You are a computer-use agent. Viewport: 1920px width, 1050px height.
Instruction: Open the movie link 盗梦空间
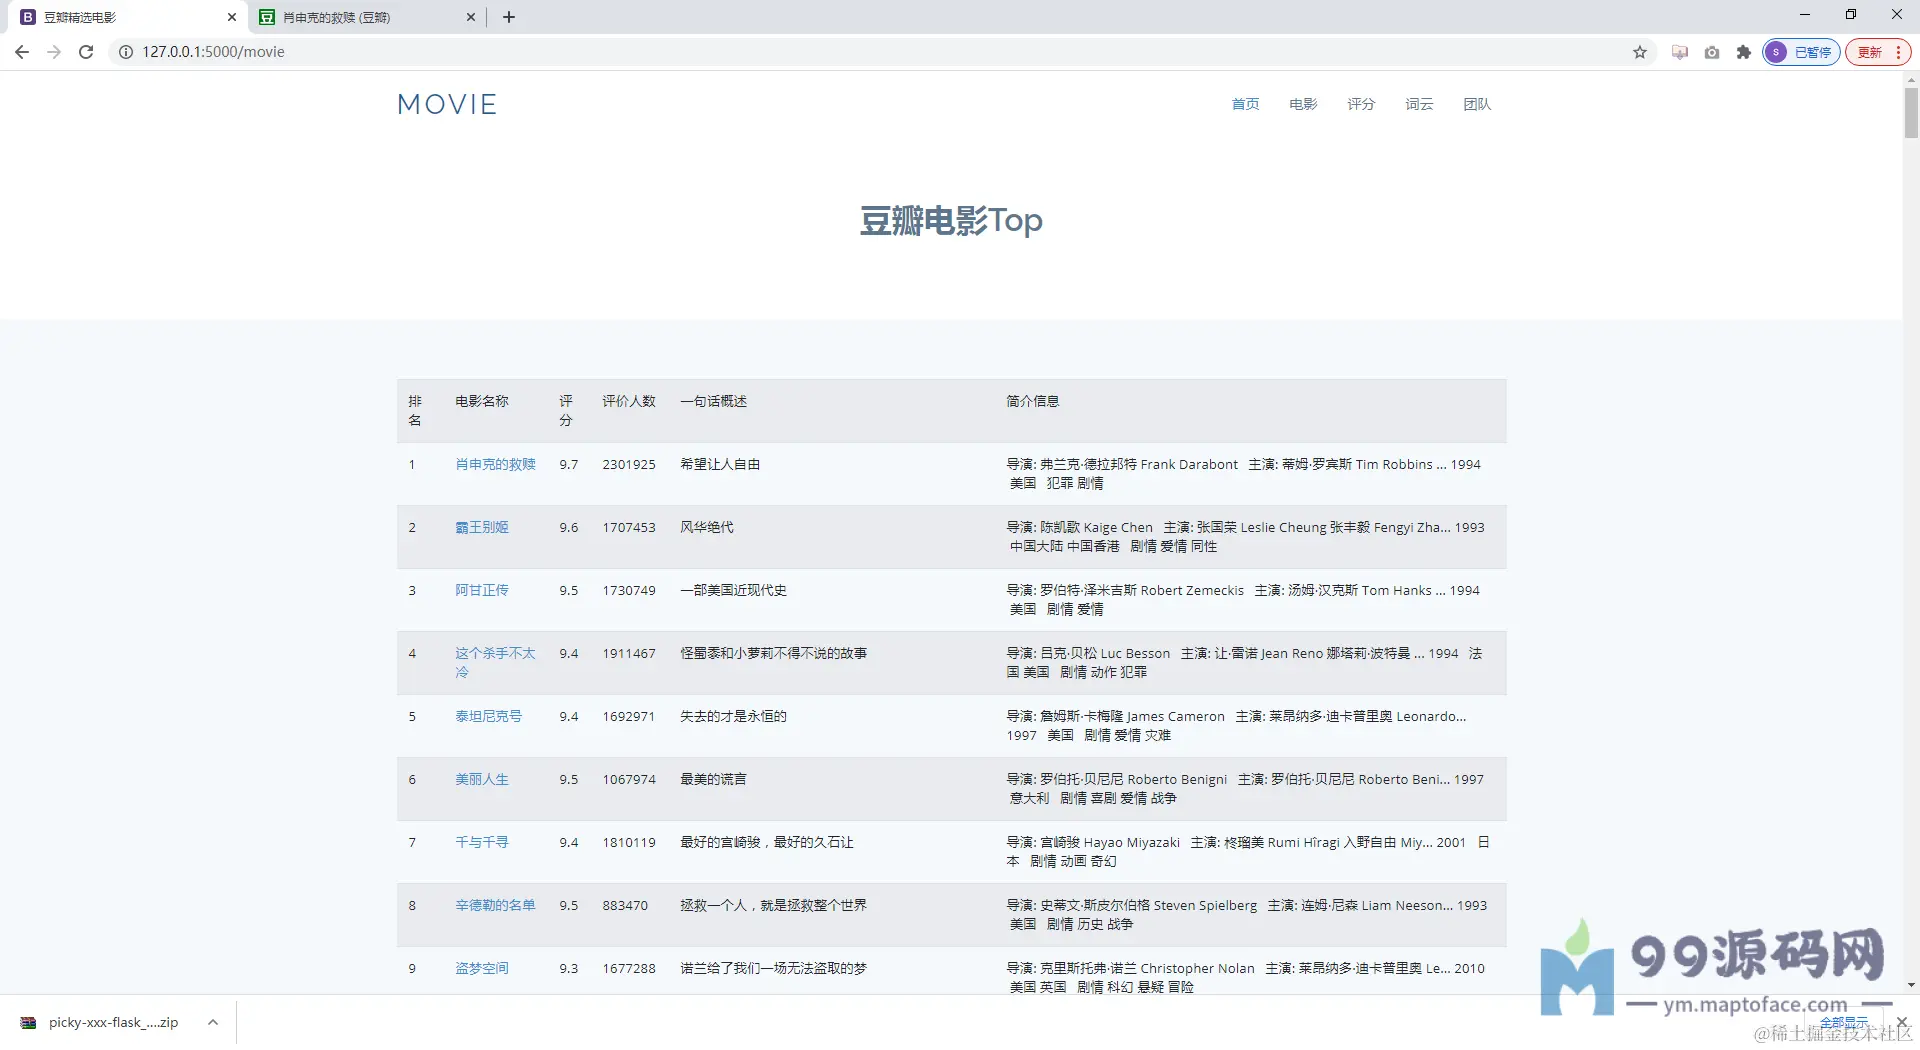click(482, 968)
